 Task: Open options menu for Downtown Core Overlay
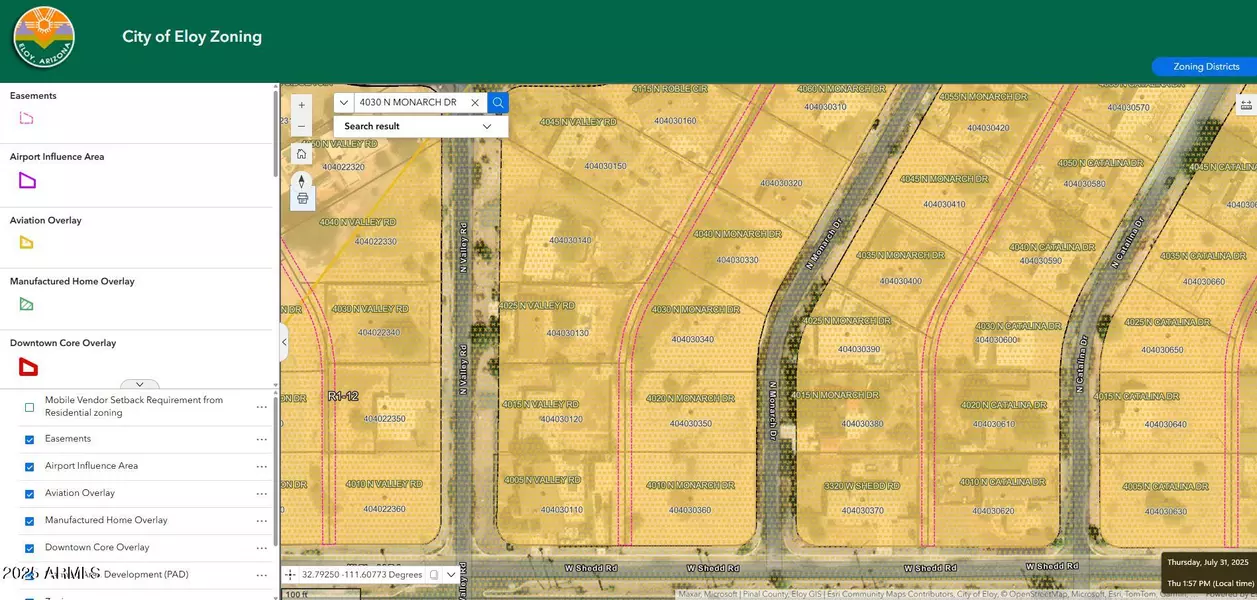point(262,548)
